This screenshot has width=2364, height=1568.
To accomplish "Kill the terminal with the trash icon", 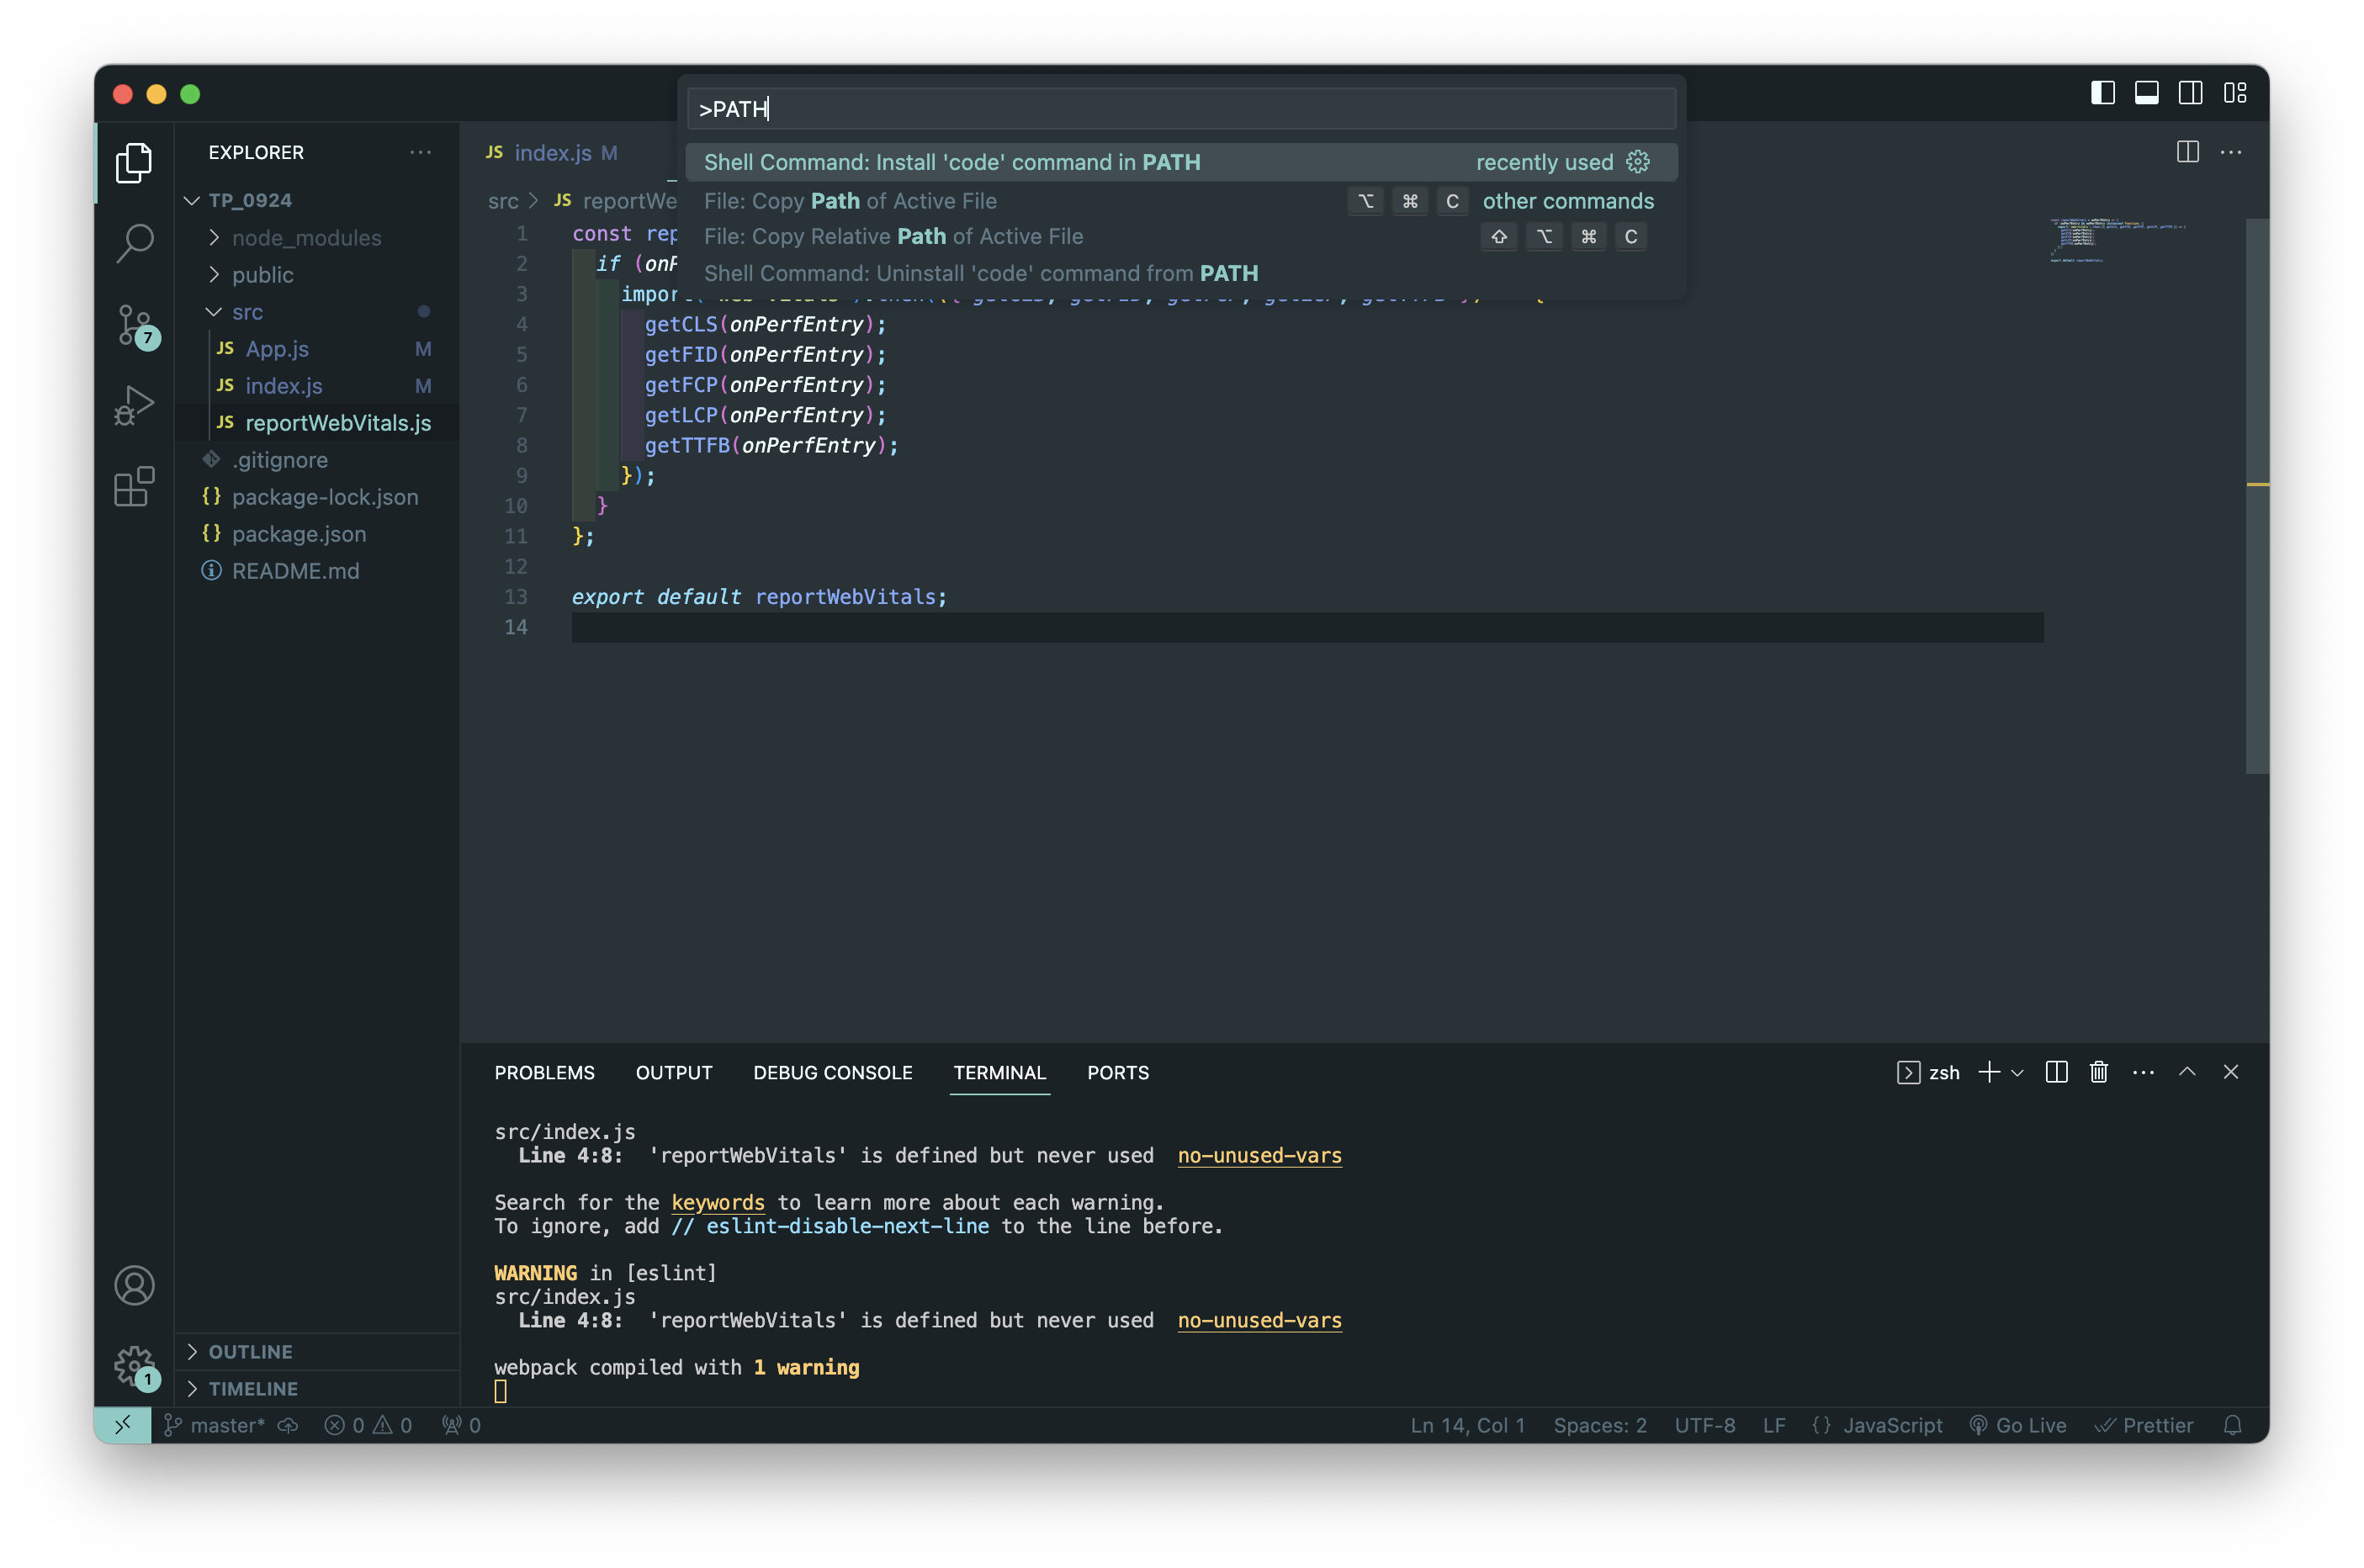I will pos(2099,1072).
